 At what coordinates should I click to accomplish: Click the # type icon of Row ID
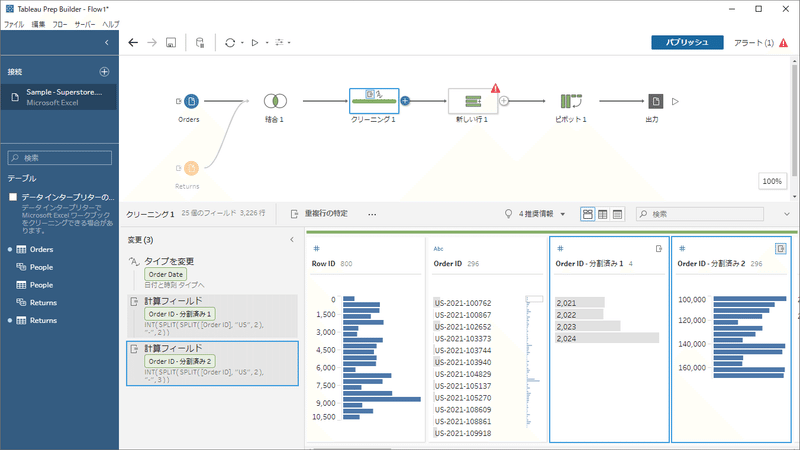(x=316, y=248)
